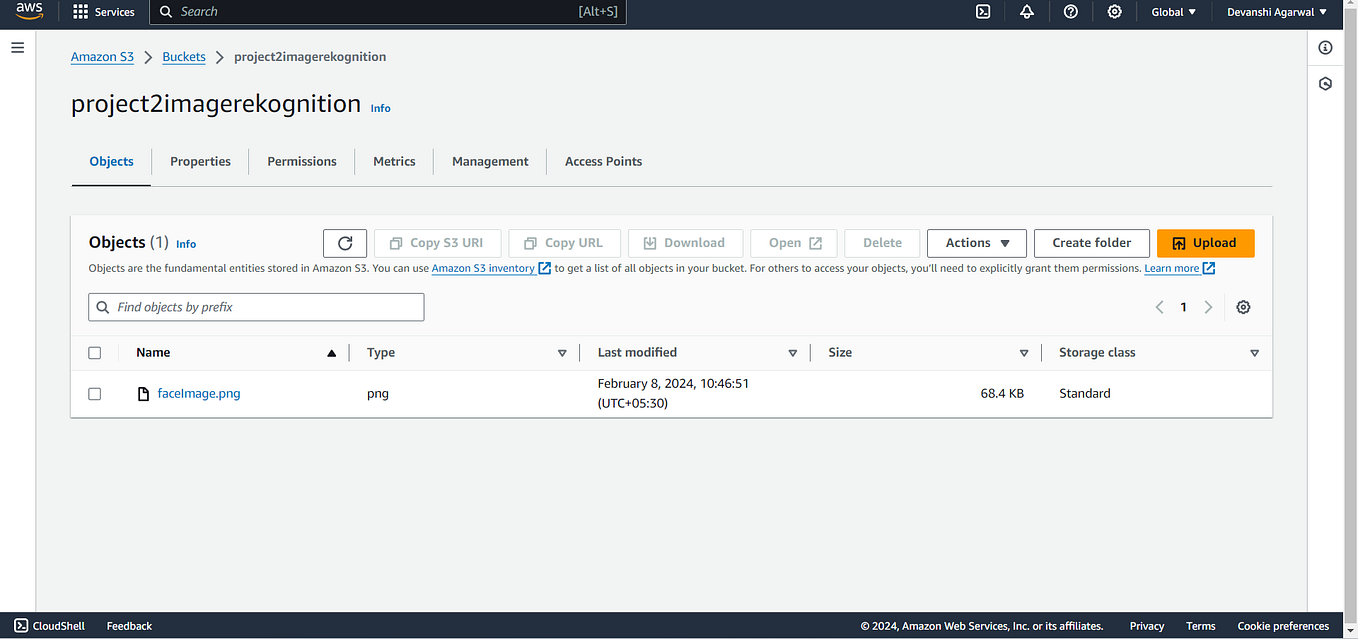Open the notifications bell
The height and width of the screenshot is (639, 1358).
coord(1027,12)
